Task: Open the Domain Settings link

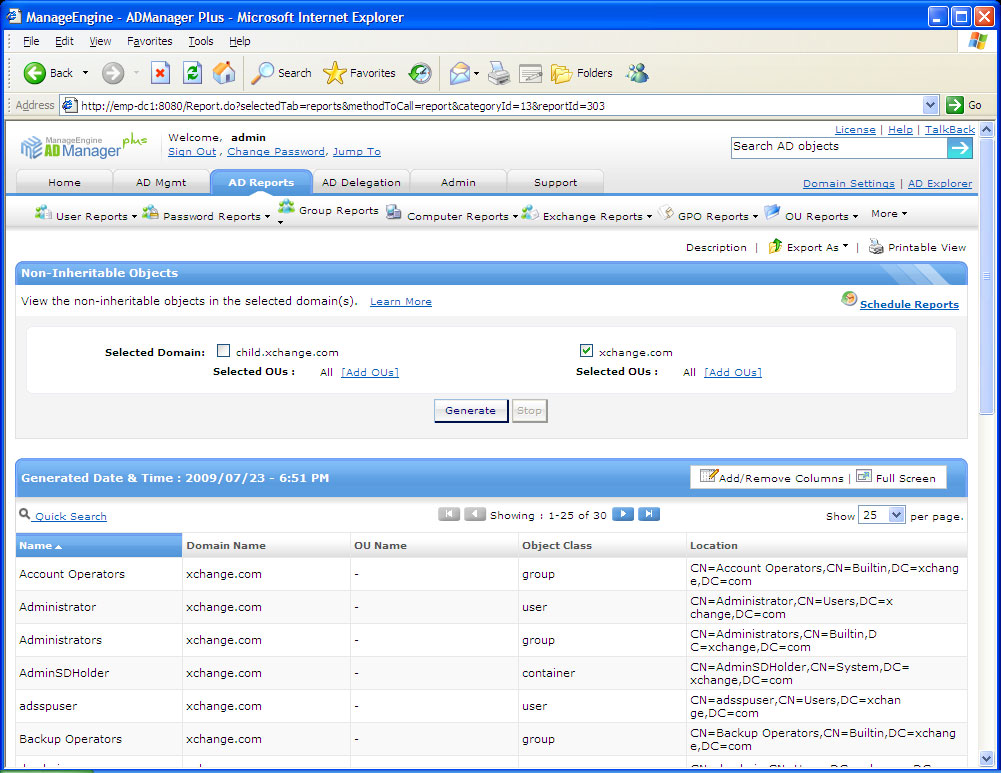Action: tap(848, 184)
